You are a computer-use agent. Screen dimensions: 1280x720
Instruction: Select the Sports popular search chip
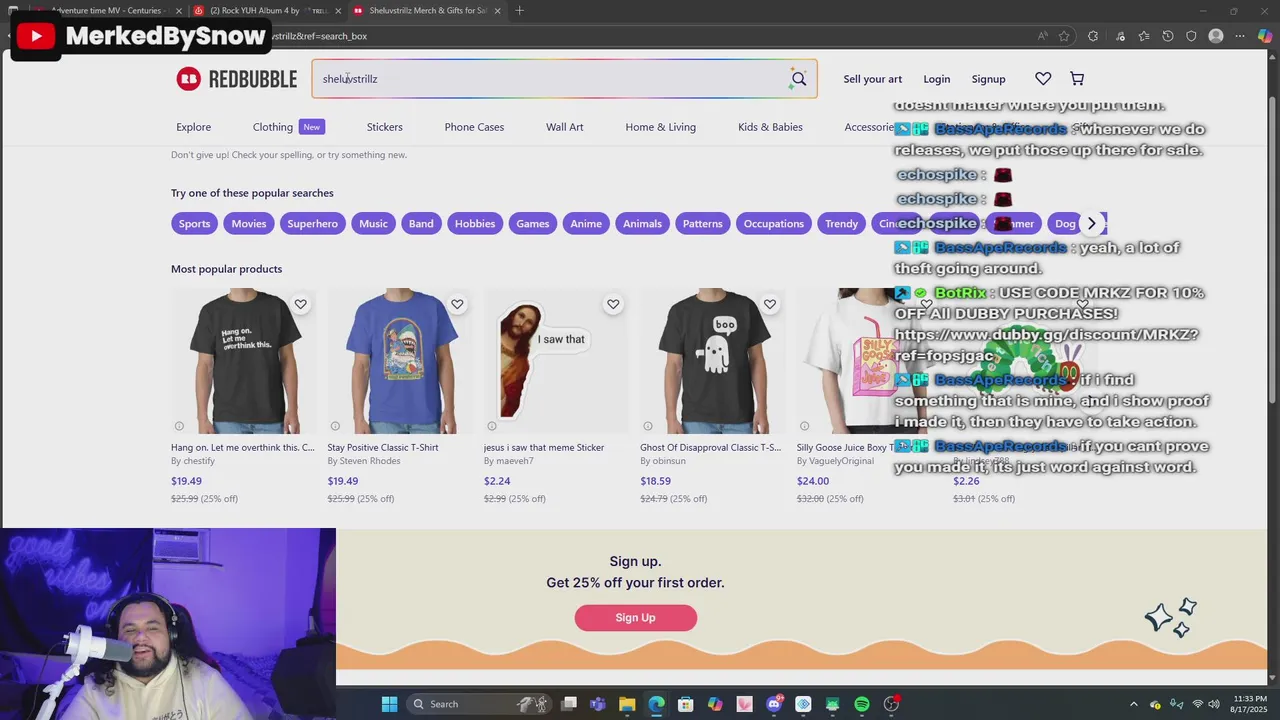tap(194, 223)
